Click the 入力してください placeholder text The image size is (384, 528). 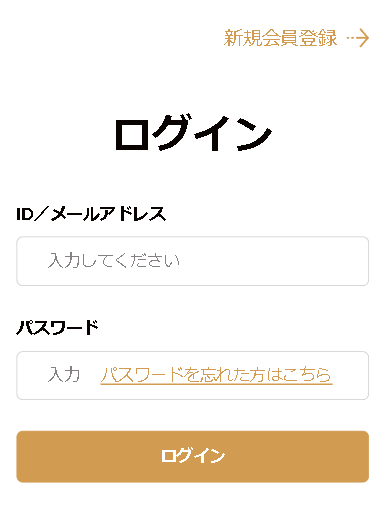coord(114,261)
